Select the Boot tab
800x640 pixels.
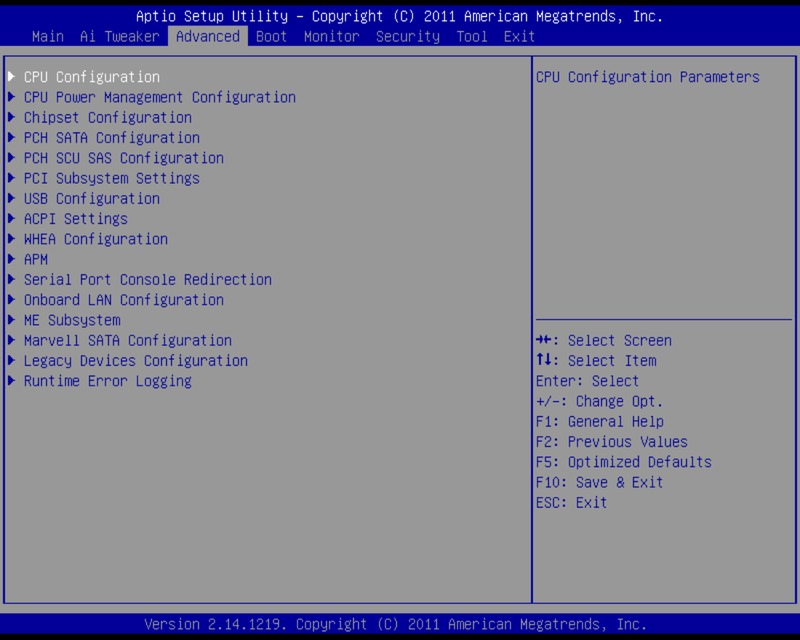tap(271, 36)
